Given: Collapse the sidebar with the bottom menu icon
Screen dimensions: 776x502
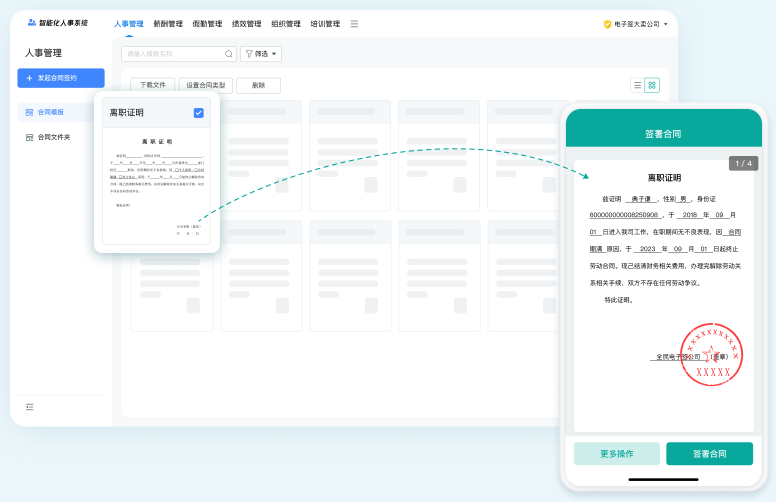Looking at the screenshot, I should [30, 407].
